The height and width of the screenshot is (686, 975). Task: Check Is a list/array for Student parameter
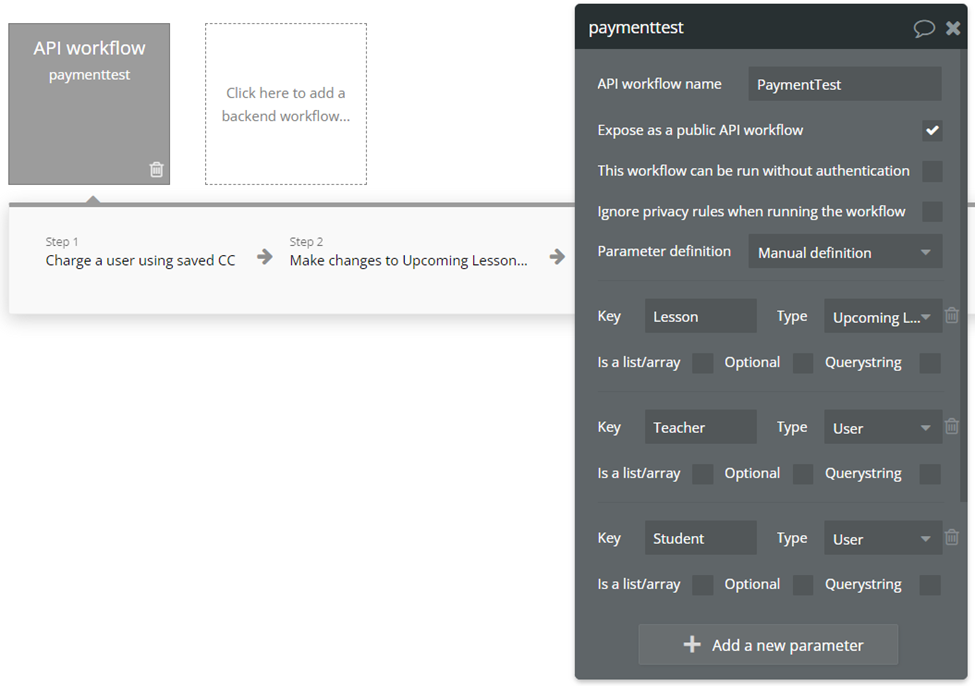click(703, 585)
